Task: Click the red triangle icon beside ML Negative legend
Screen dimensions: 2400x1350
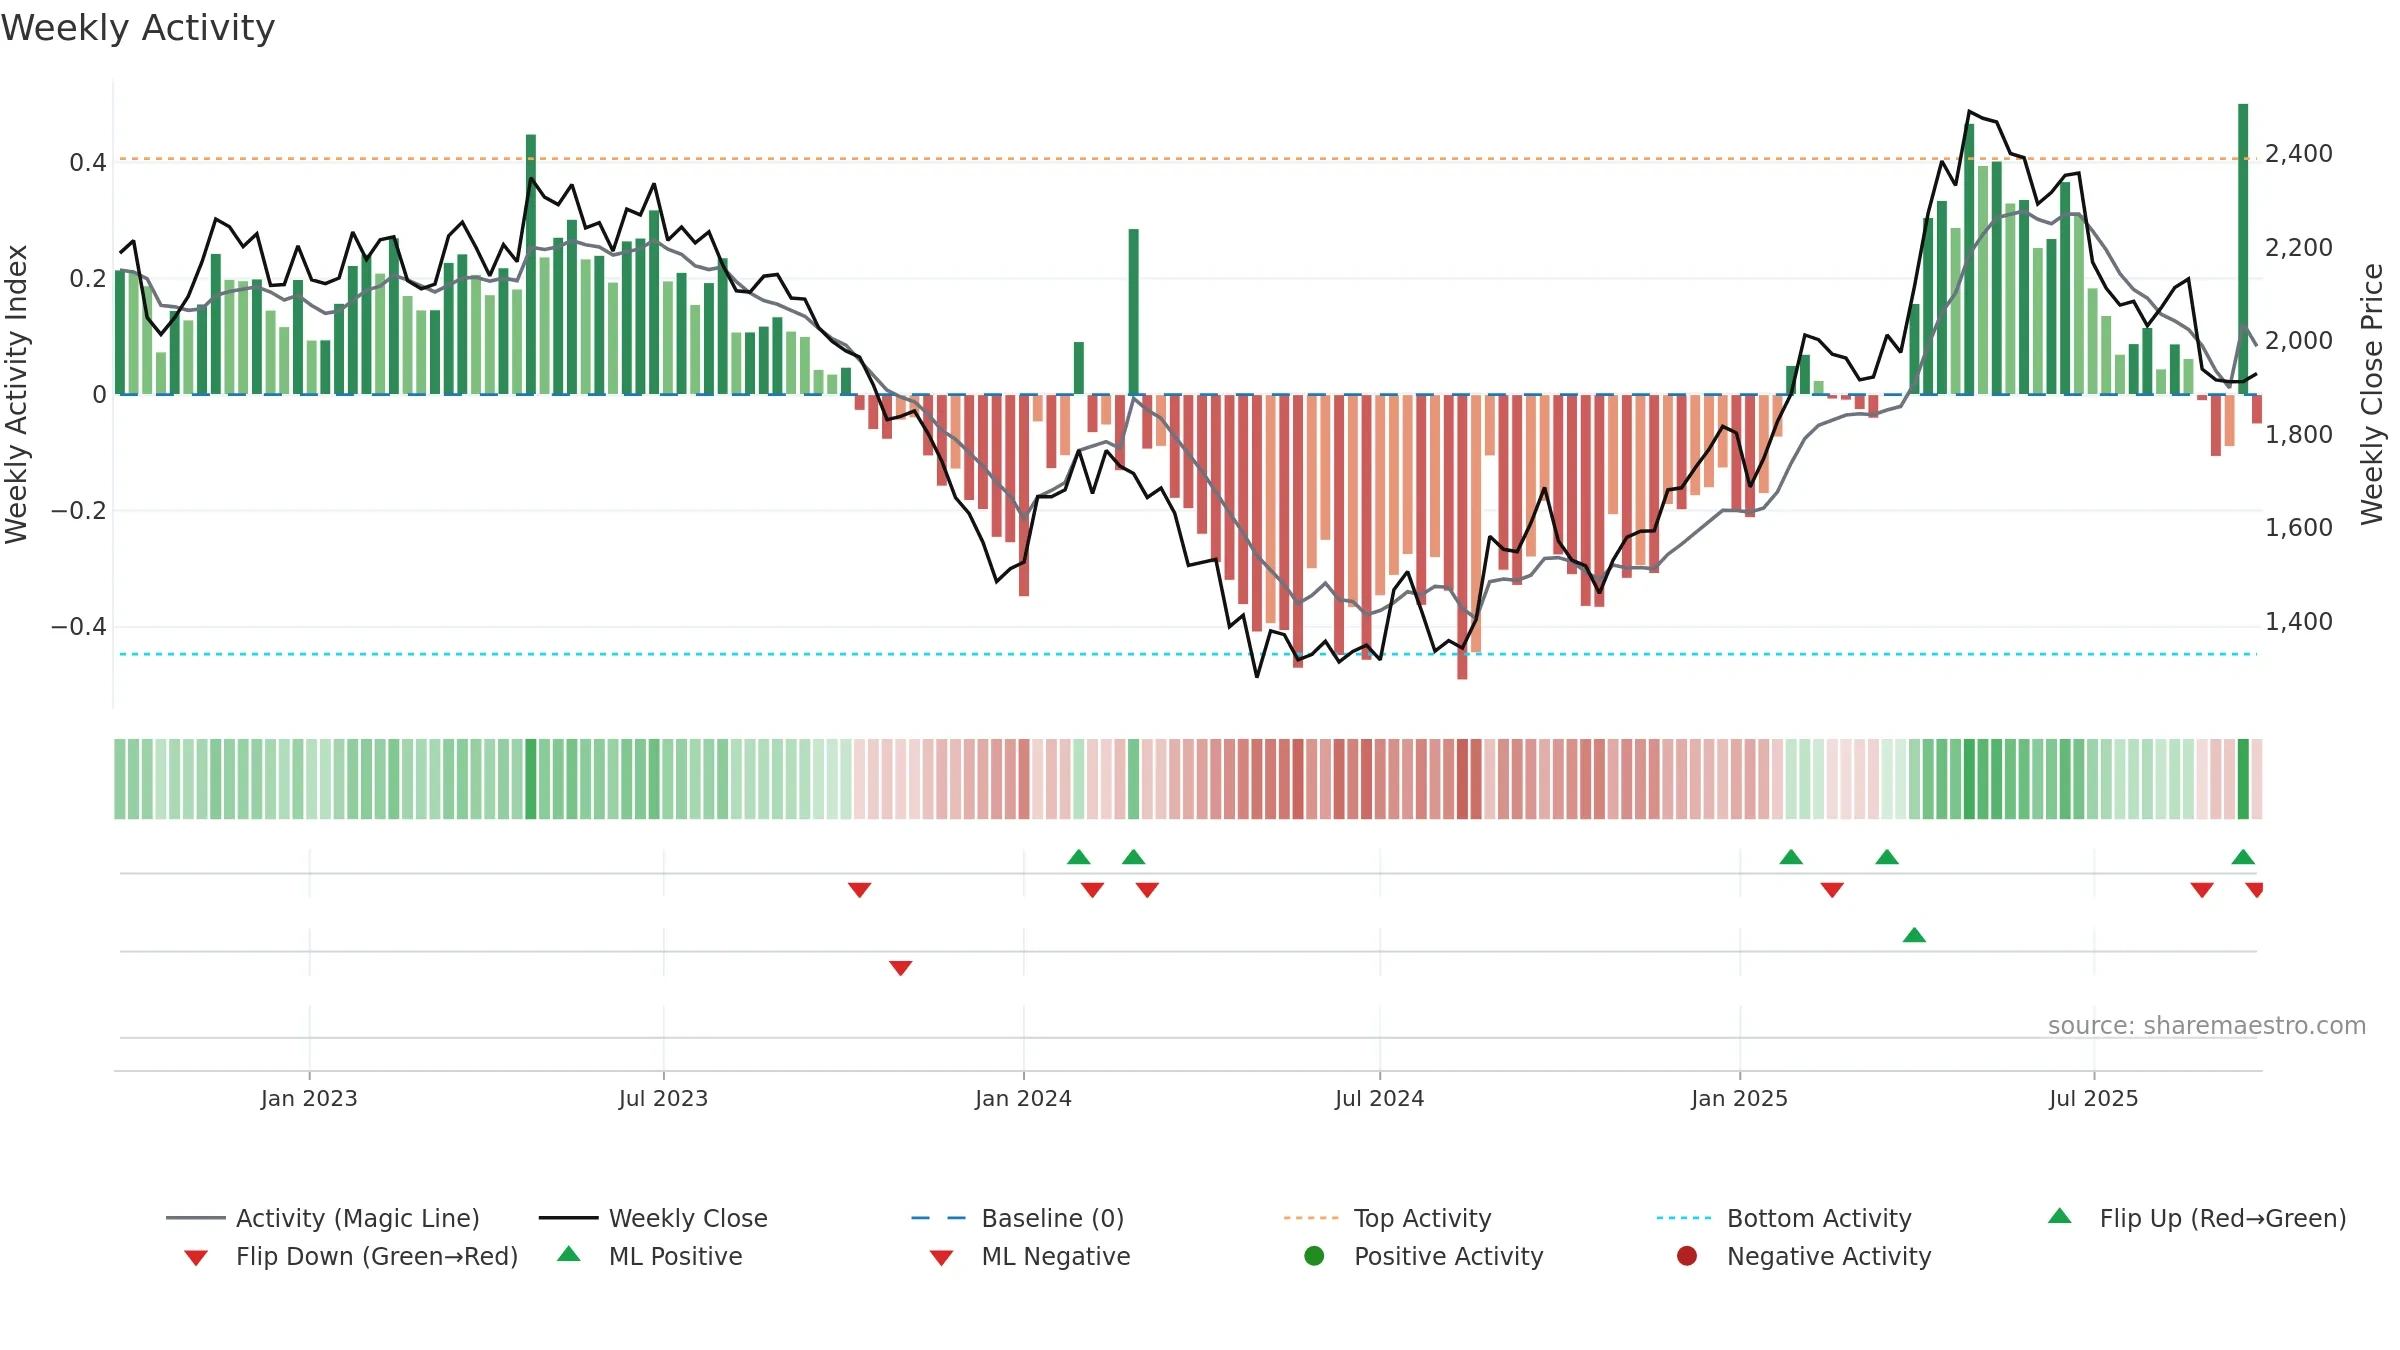Action: pos(942,1258)
